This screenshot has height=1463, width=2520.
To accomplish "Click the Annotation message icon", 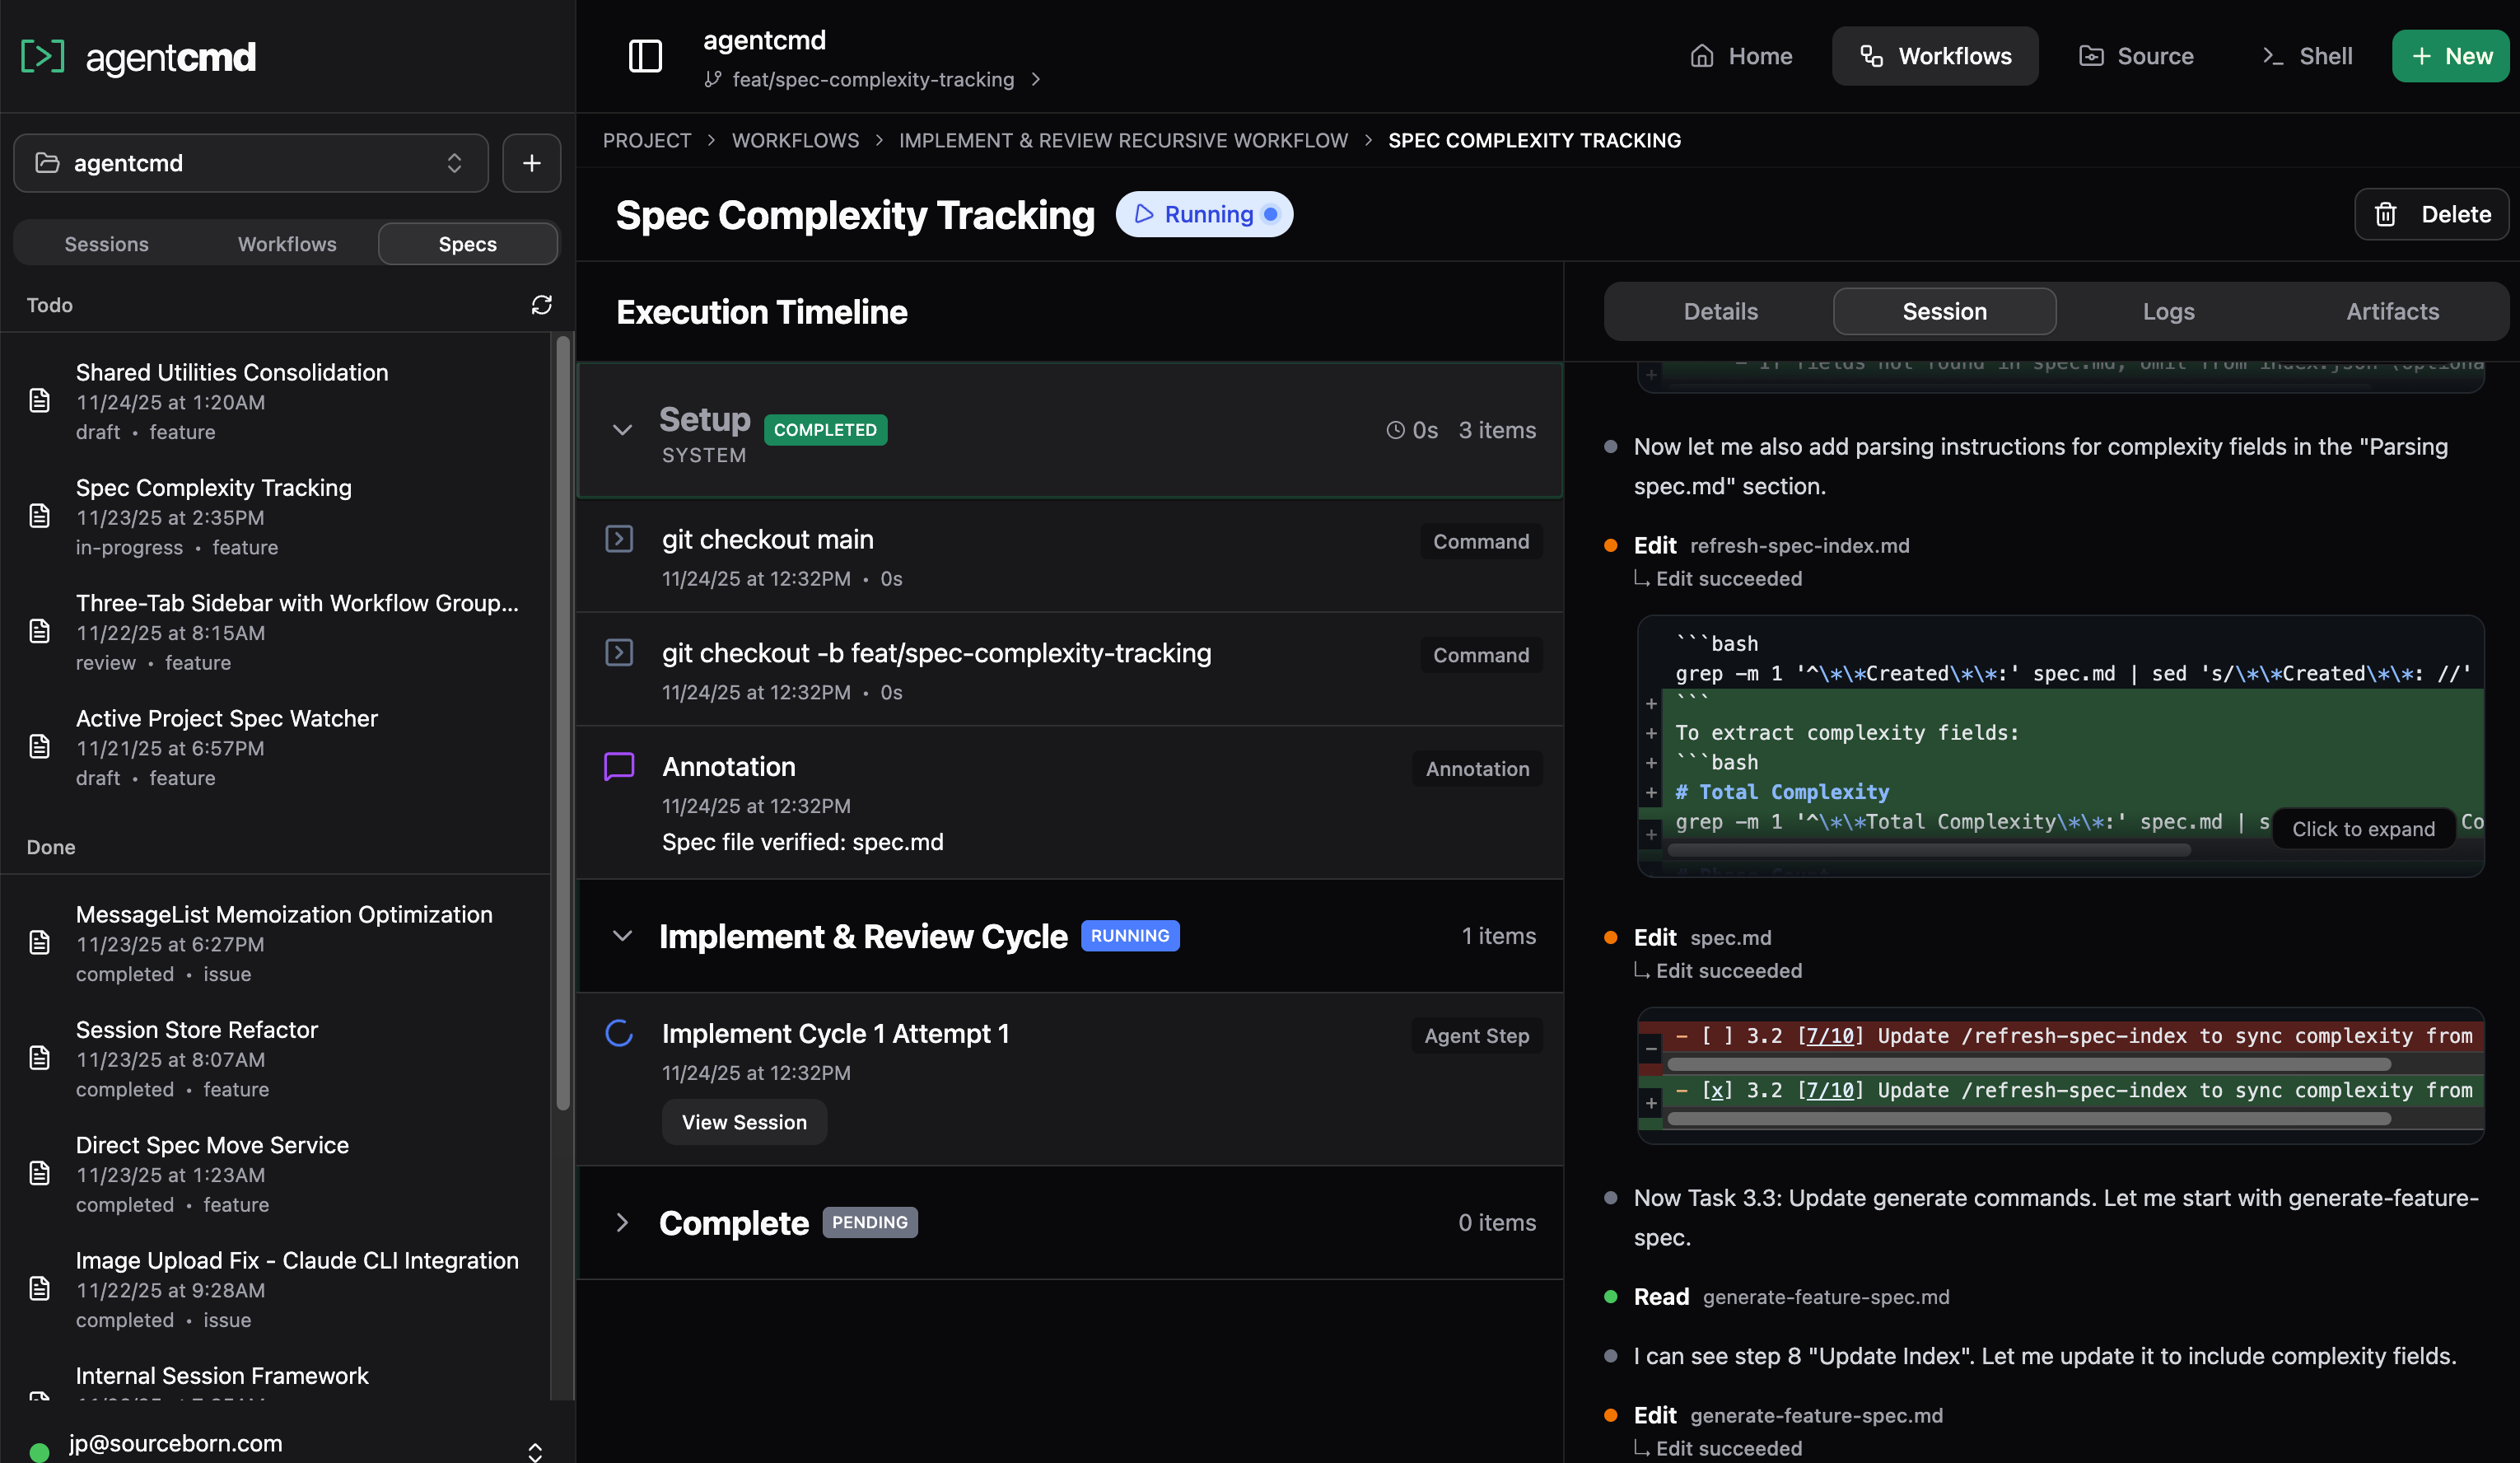I will click(x=619, y=765).
